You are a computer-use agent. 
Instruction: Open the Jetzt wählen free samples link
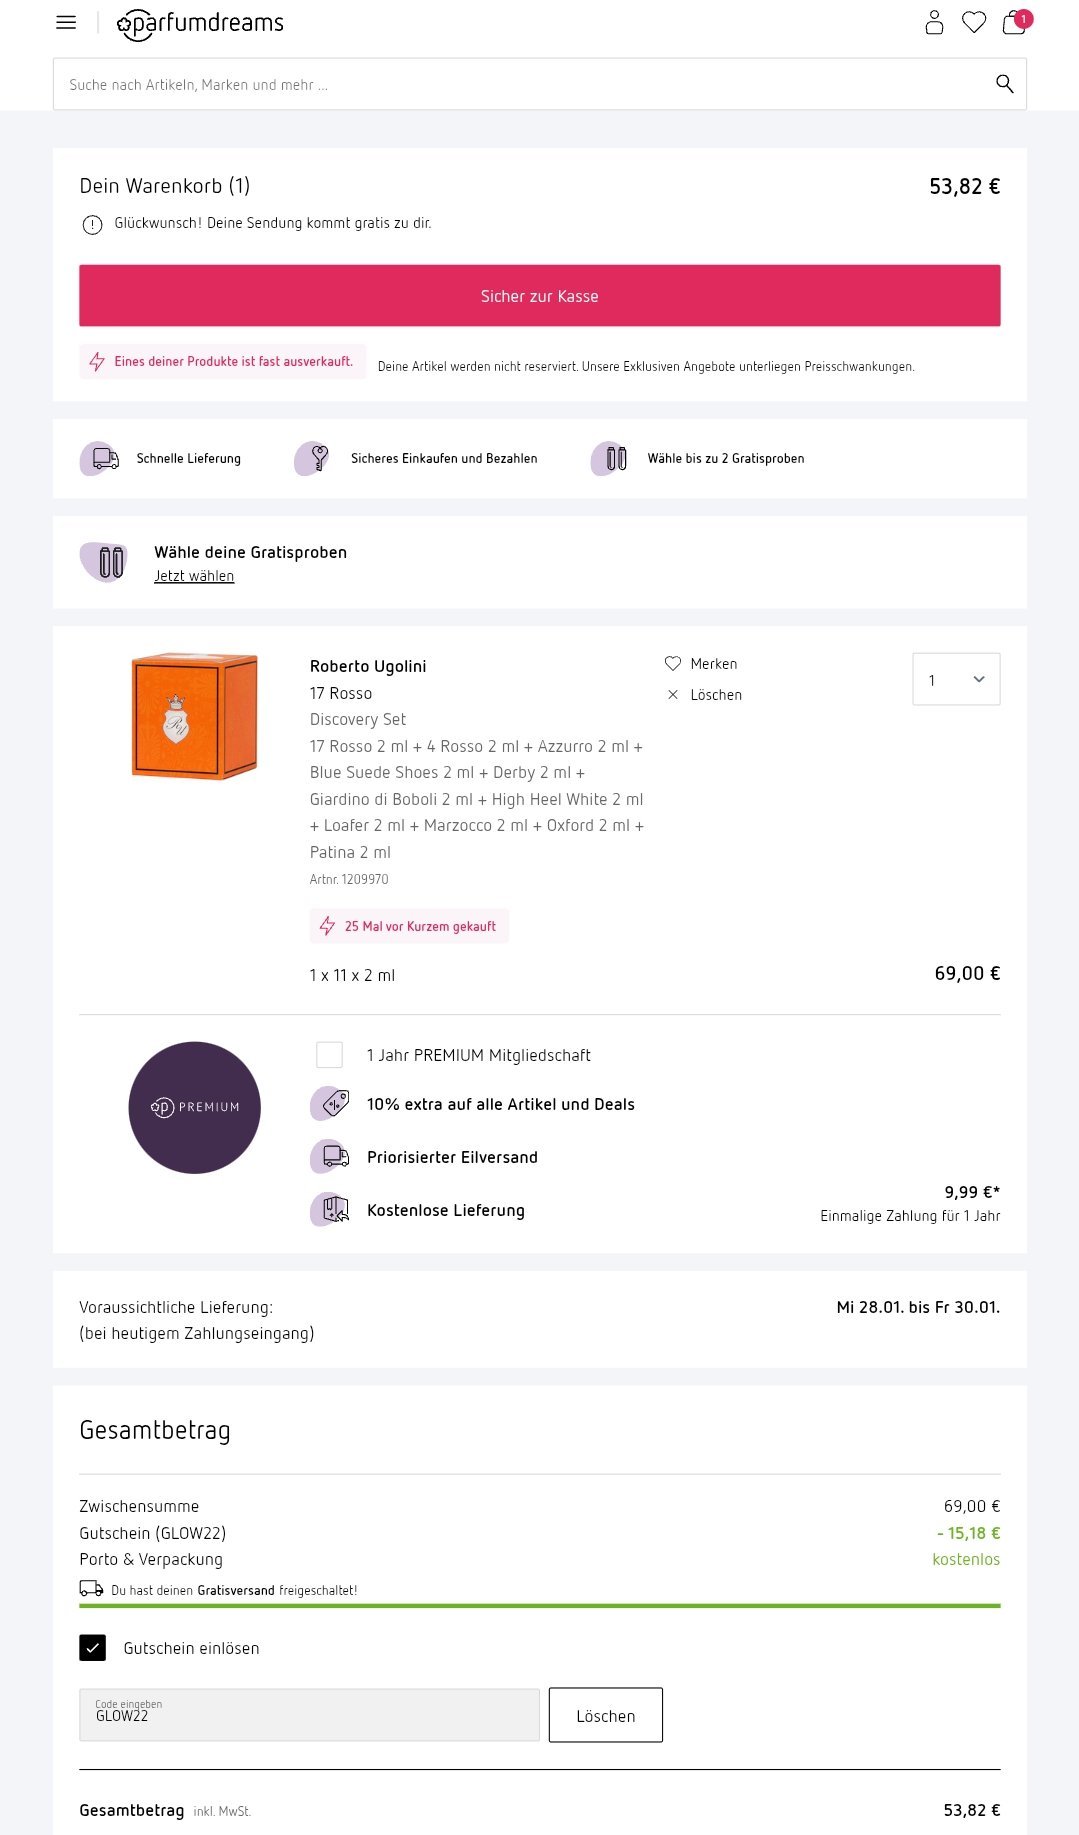pos(194,576)
